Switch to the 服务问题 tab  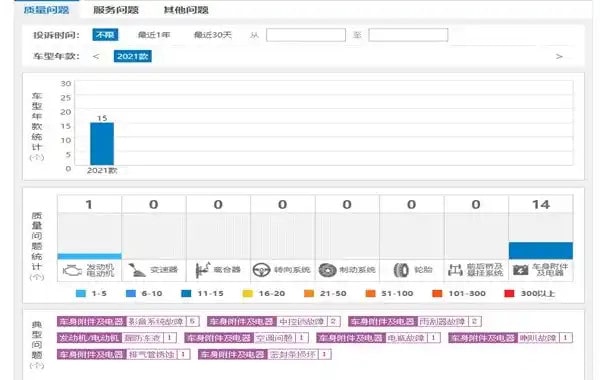coord(116,10)
